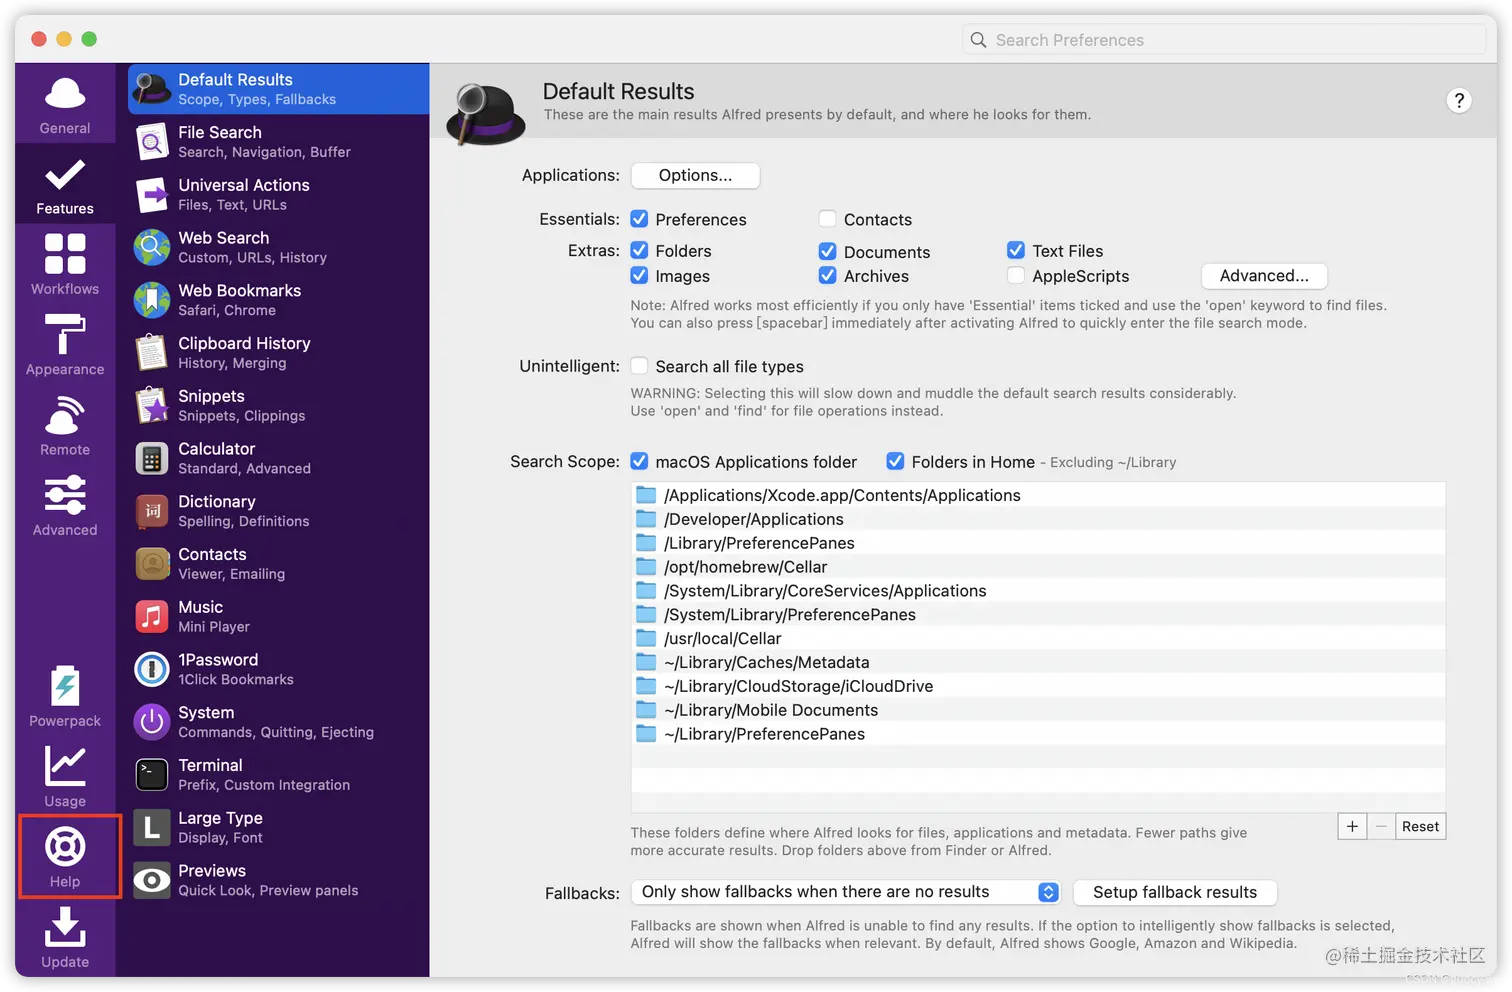Image resolution: width=1512 pixels, height=992 pixels.
Task: Enable the AppleScripts checkbox
Action: [x=1016, y=276]
